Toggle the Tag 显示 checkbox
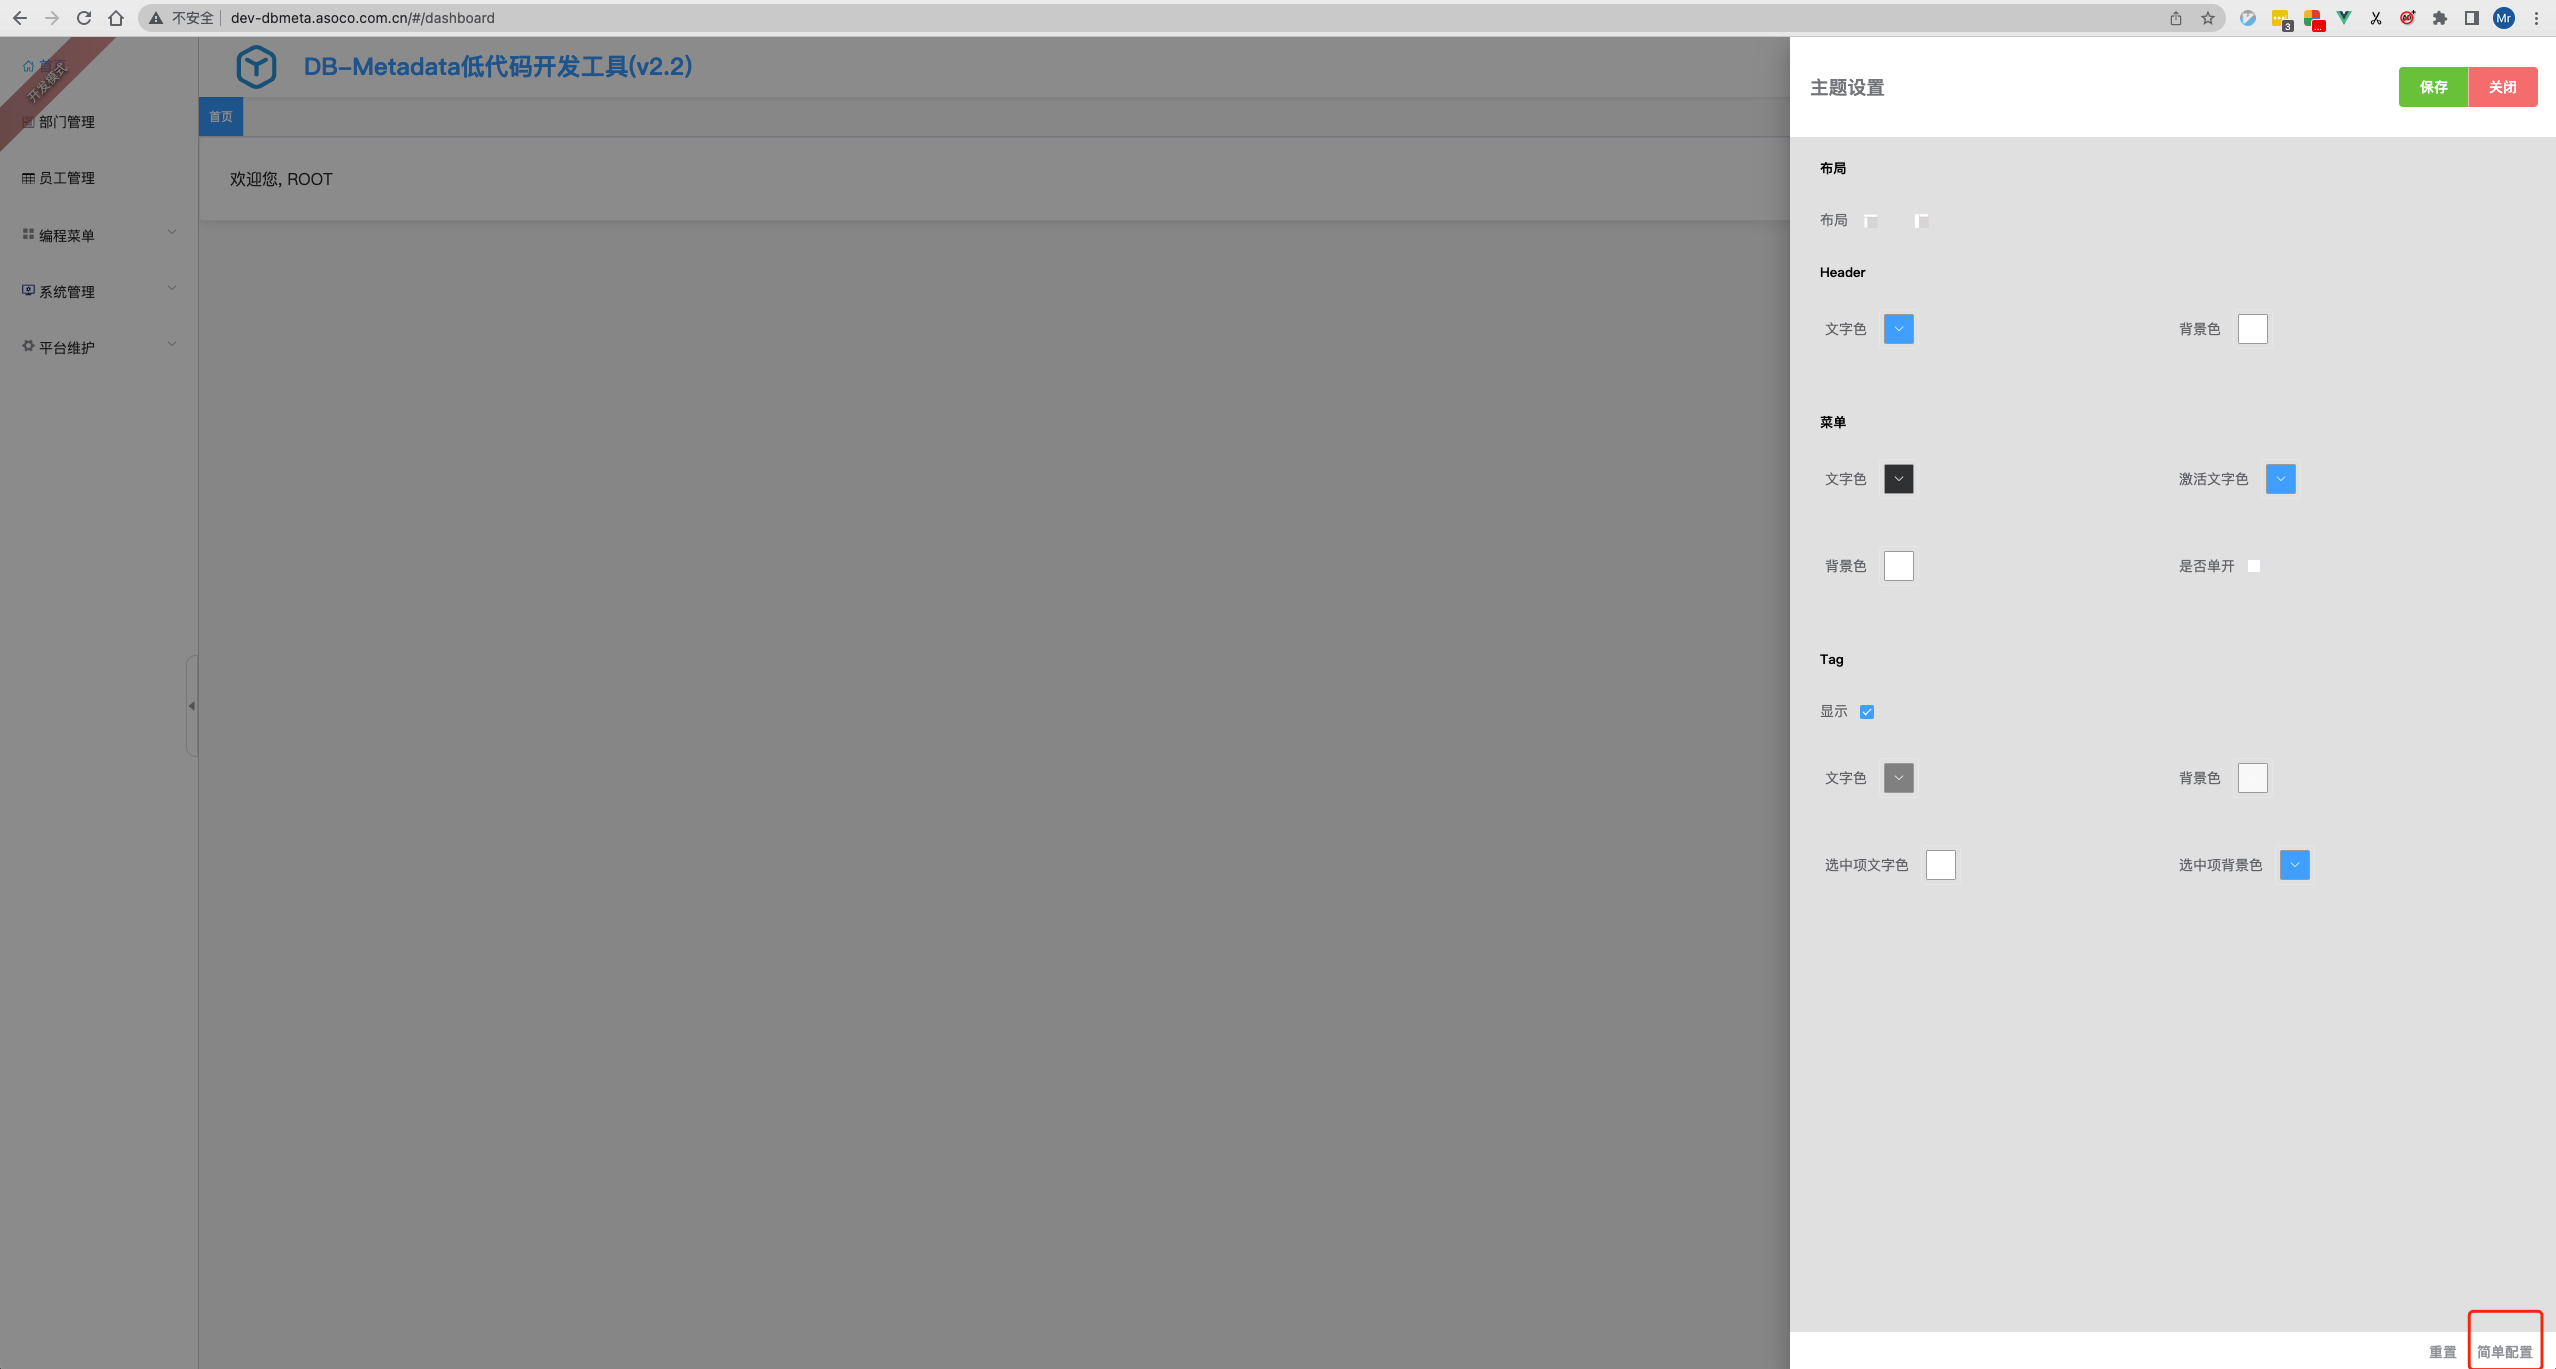 pyautogui.click(x=1867, y=712)
